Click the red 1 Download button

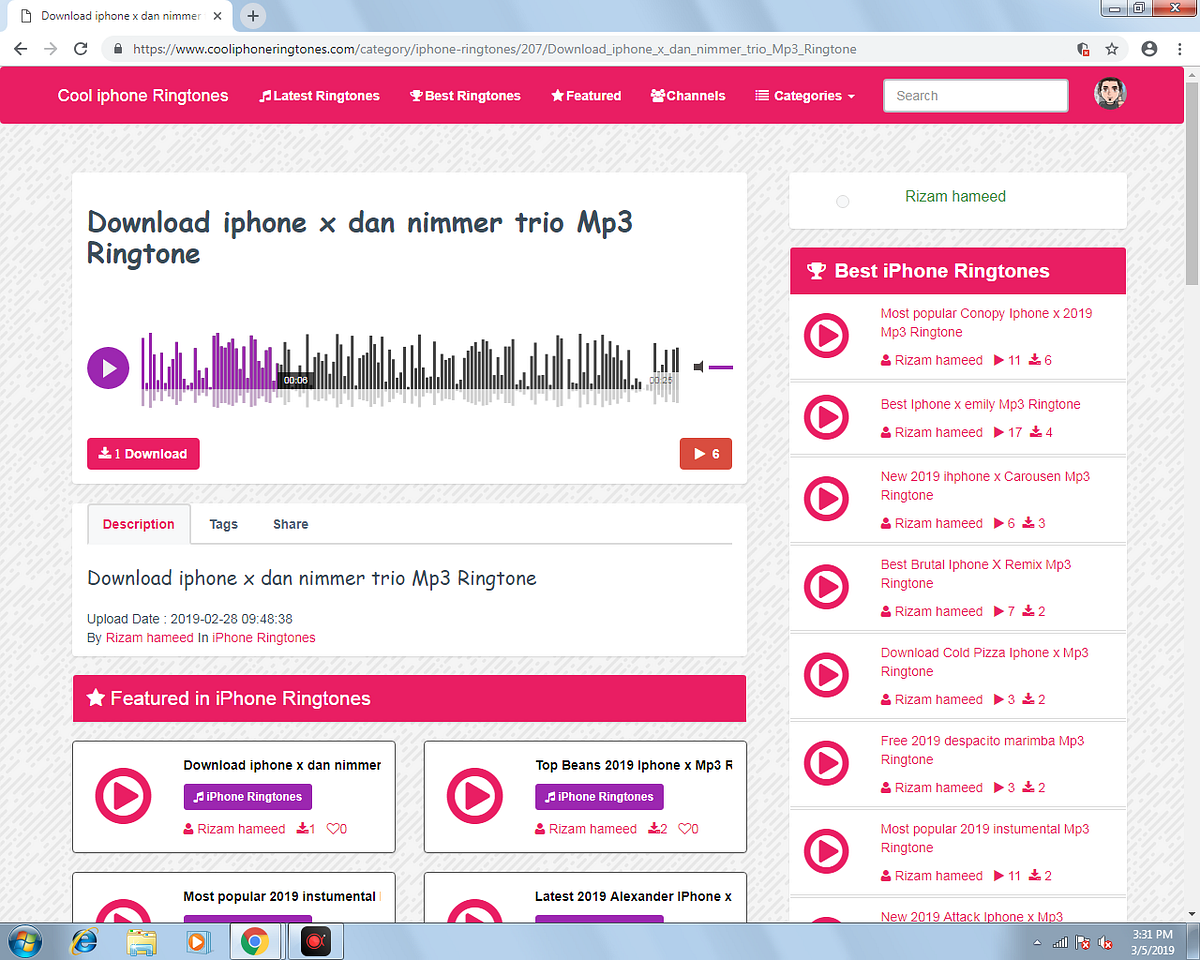[x=143, y=453]
